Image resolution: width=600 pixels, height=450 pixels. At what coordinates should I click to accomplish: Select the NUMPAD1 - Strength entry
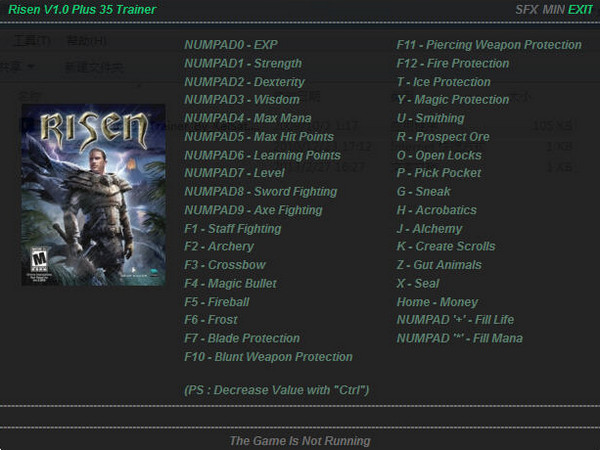tap(243, 64)
